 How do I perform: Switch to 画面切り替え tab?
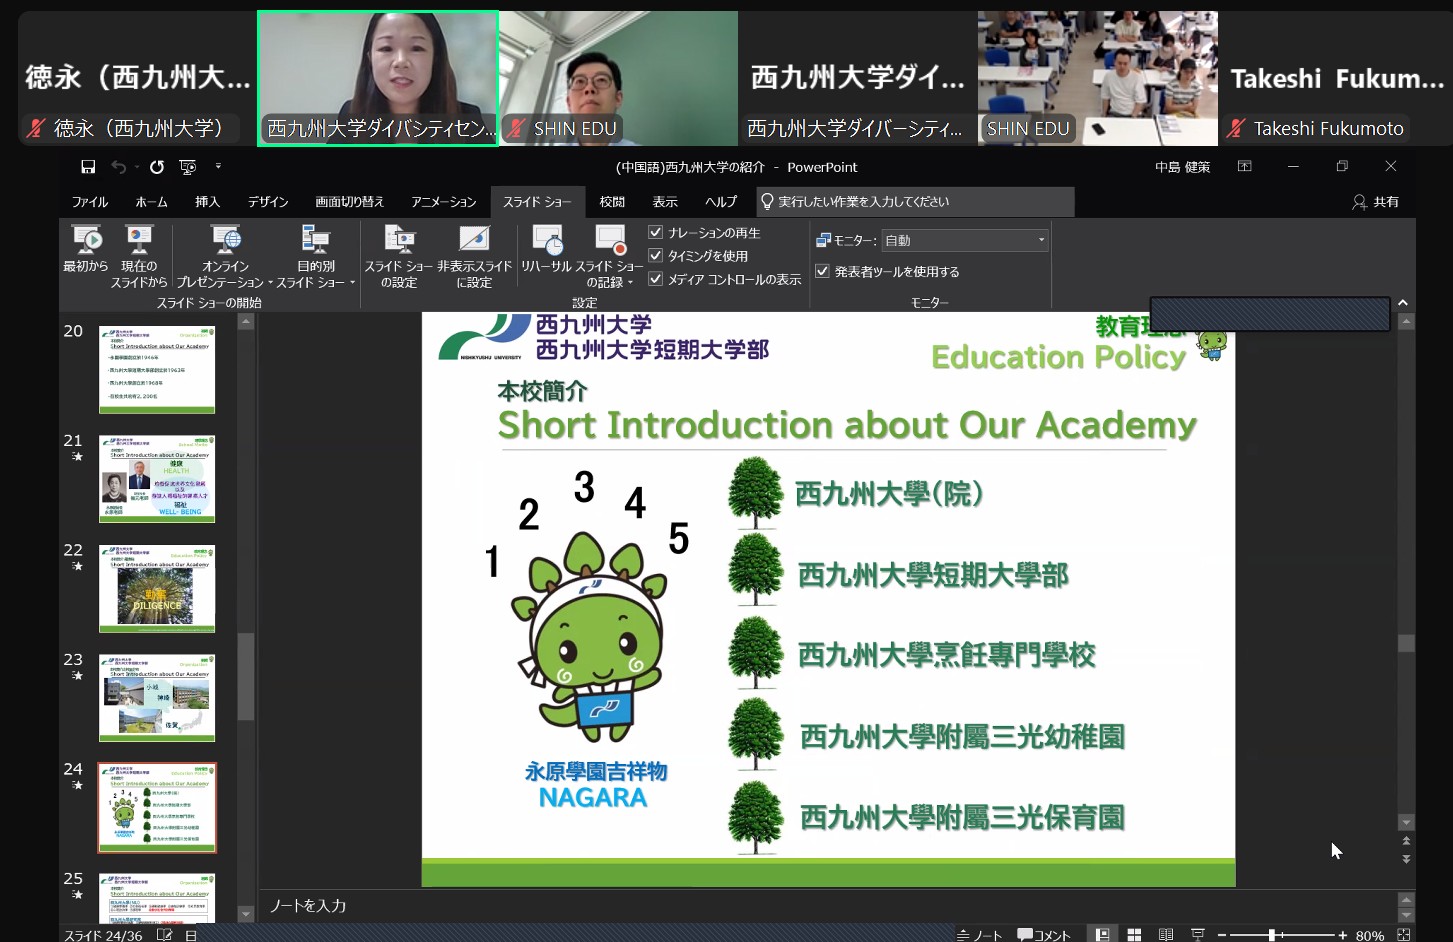coord(350,202)
